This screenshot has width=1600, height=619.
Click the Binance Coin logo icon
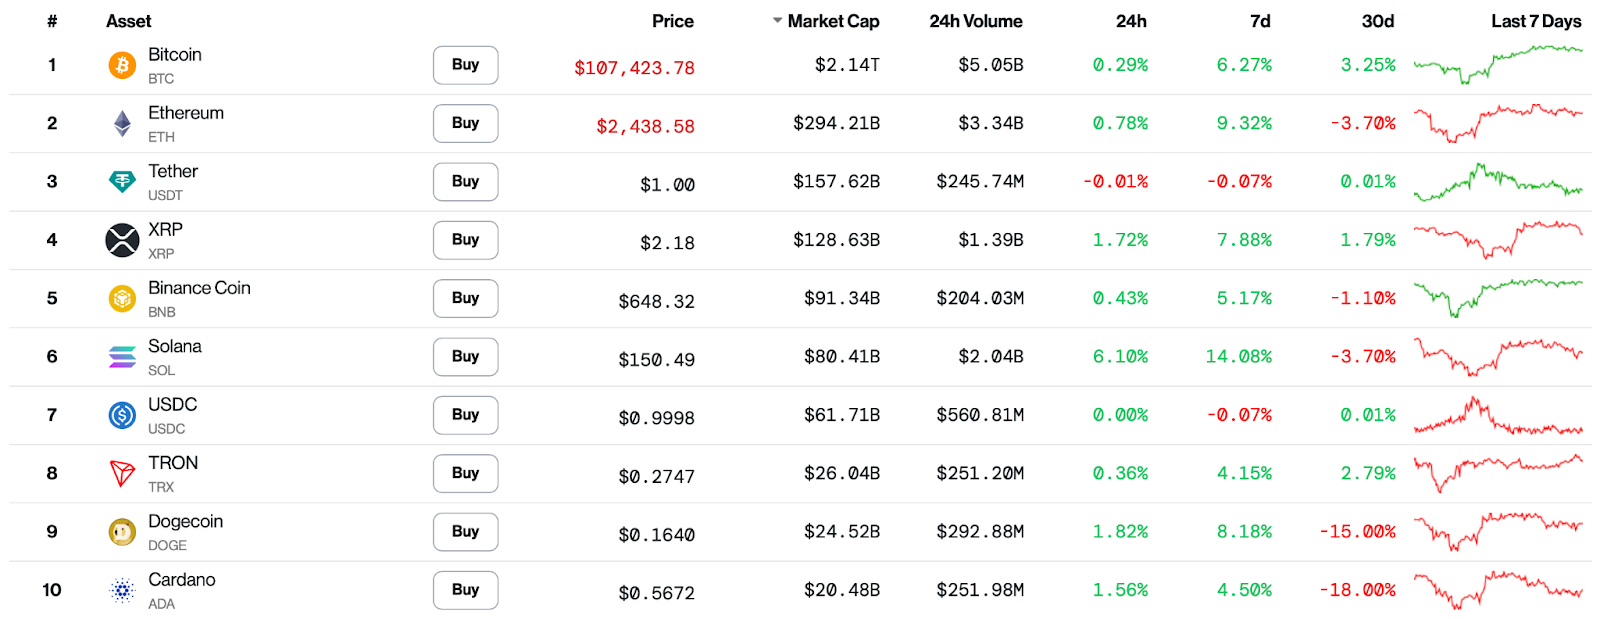coord(122,298)
